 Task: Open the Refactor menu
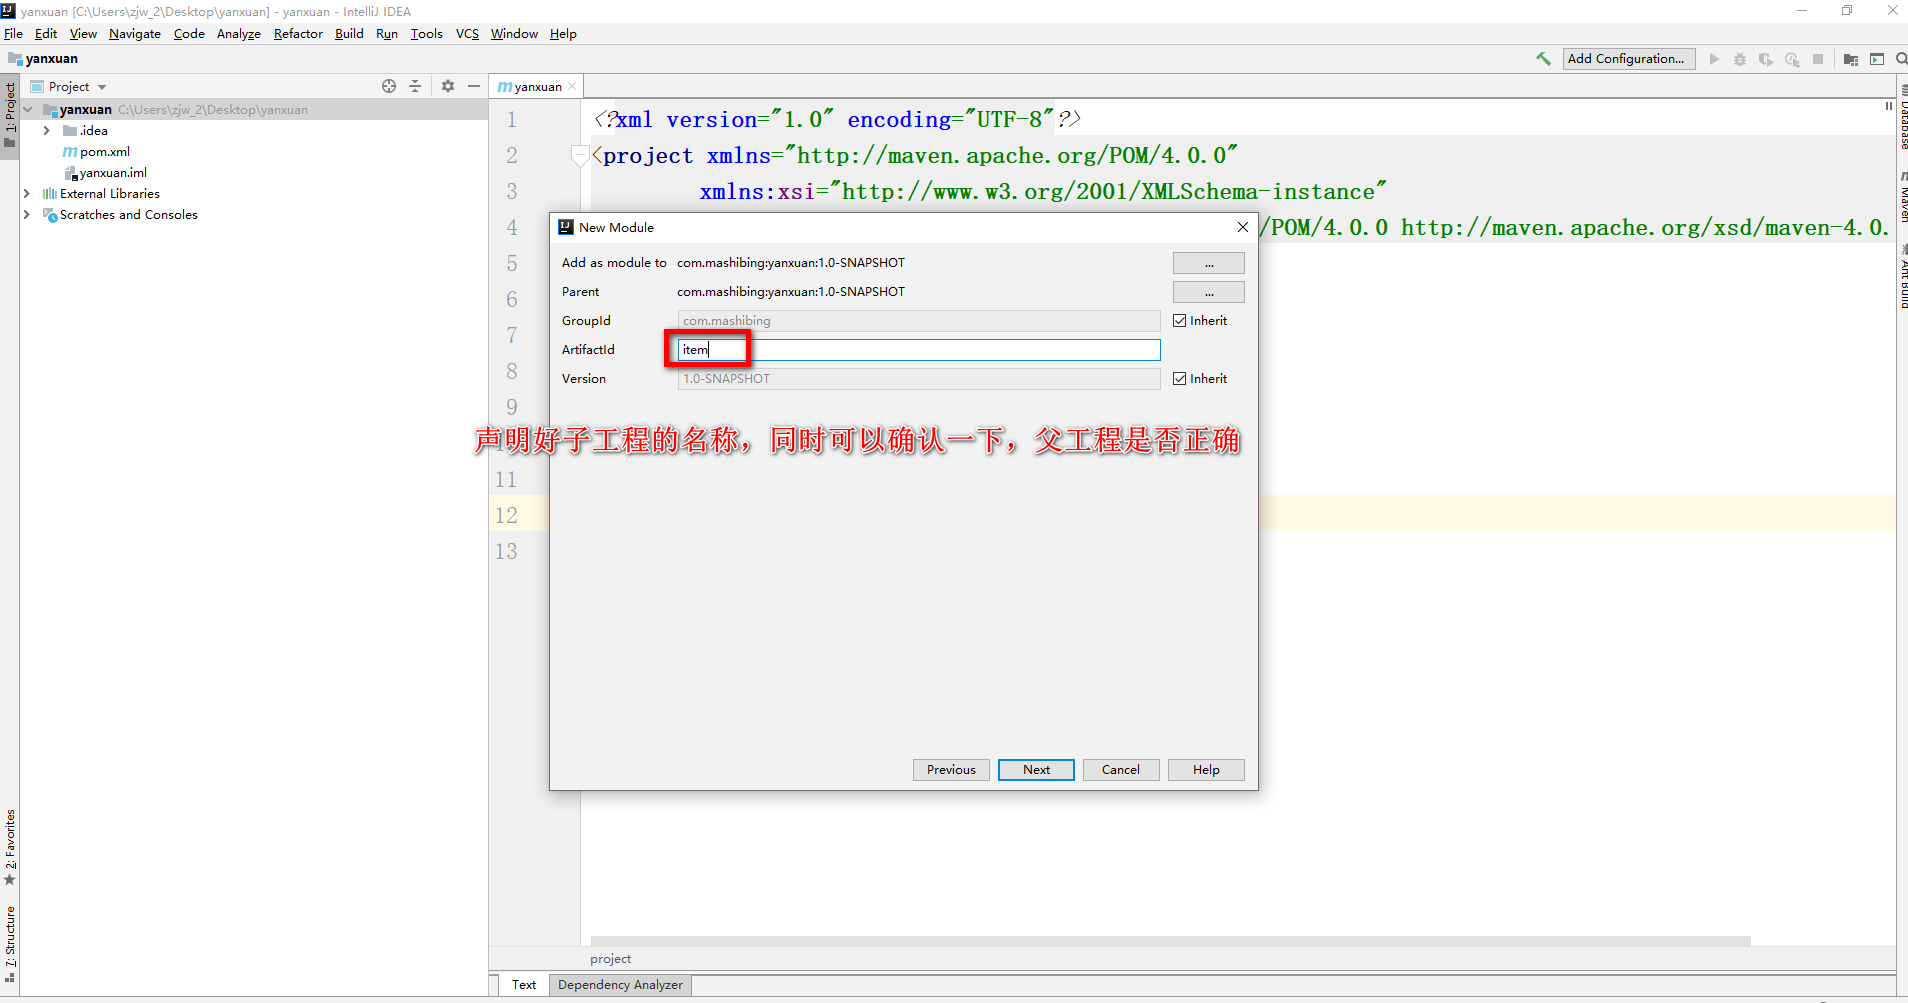[298, 34]
